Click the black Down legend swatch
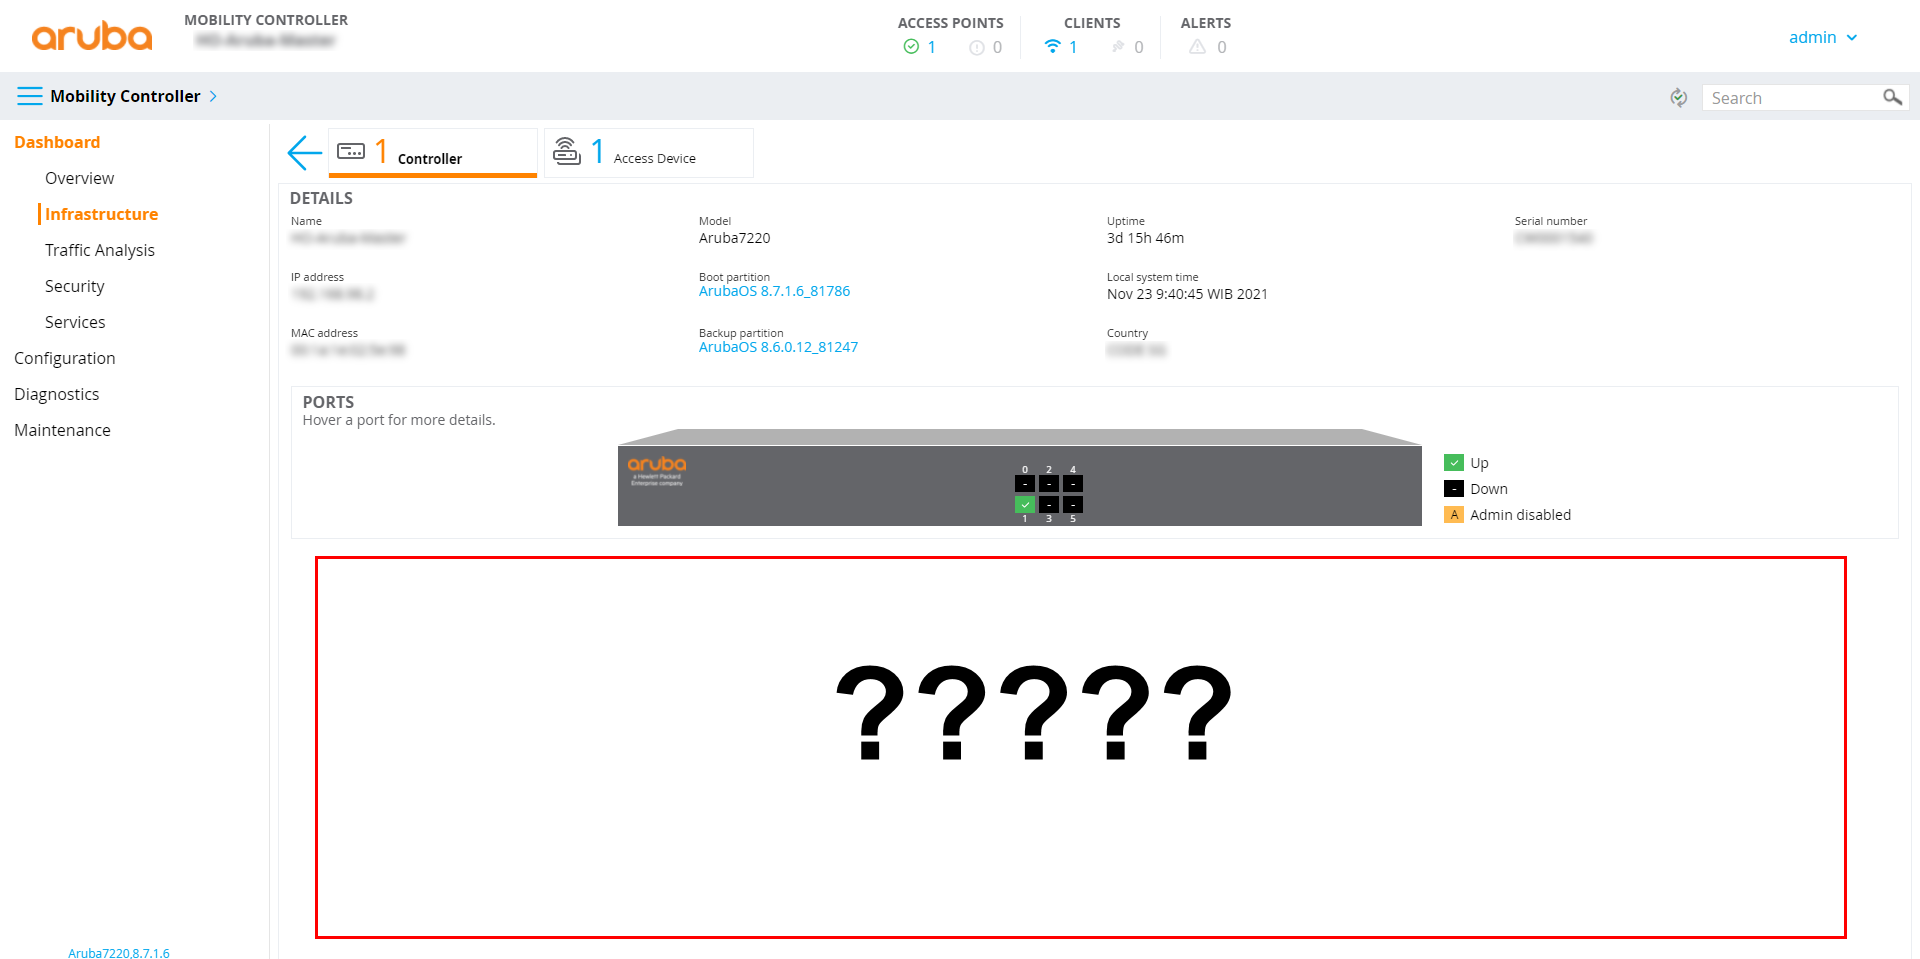 (1454, 489)
